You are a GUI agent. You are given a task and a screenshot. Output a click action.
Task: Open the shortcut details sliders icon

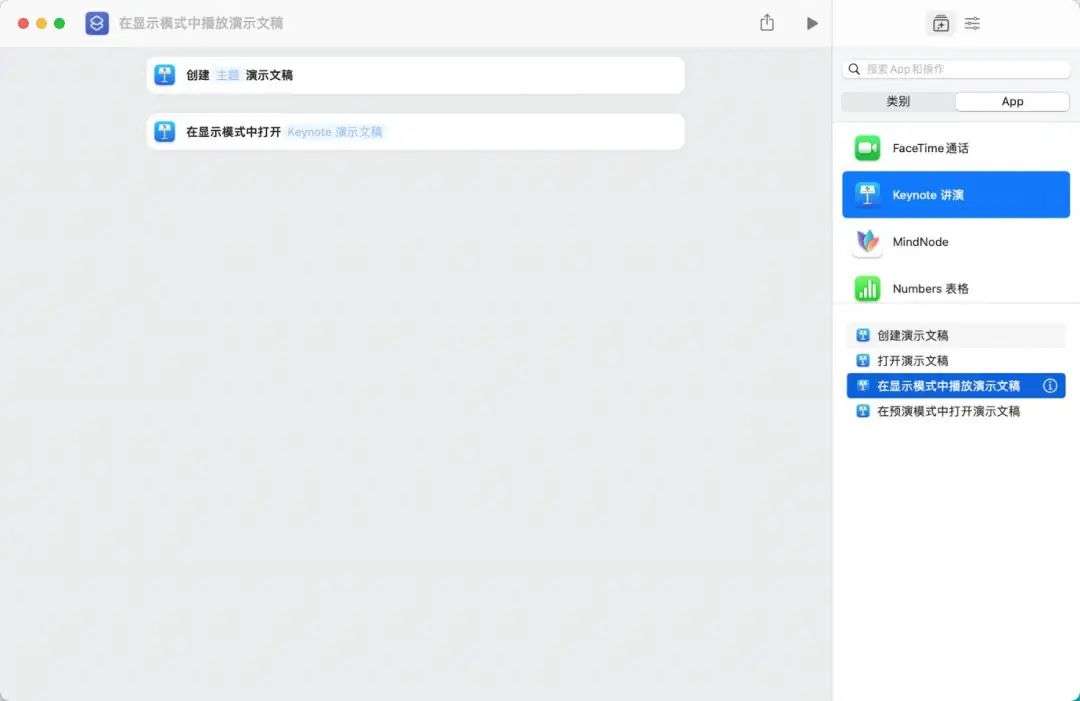click(x=972, y=23)
